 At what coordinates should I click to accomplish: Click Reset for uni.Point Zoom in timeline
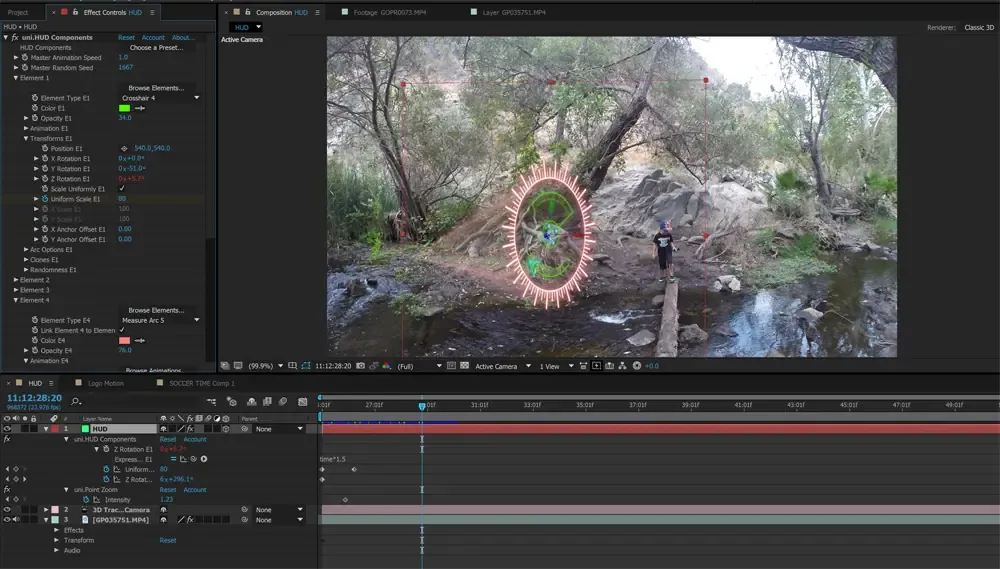(x=168, y=489)
